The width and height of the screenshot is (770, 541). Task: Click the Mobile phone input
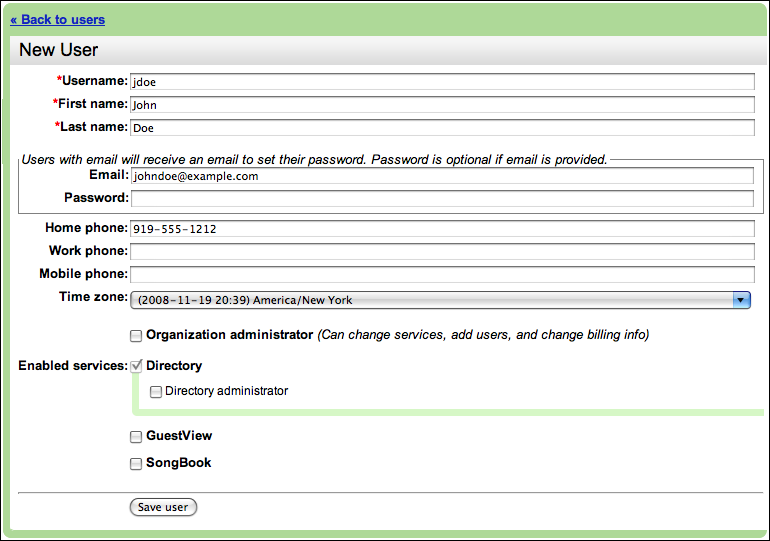[x=442, y=274]
